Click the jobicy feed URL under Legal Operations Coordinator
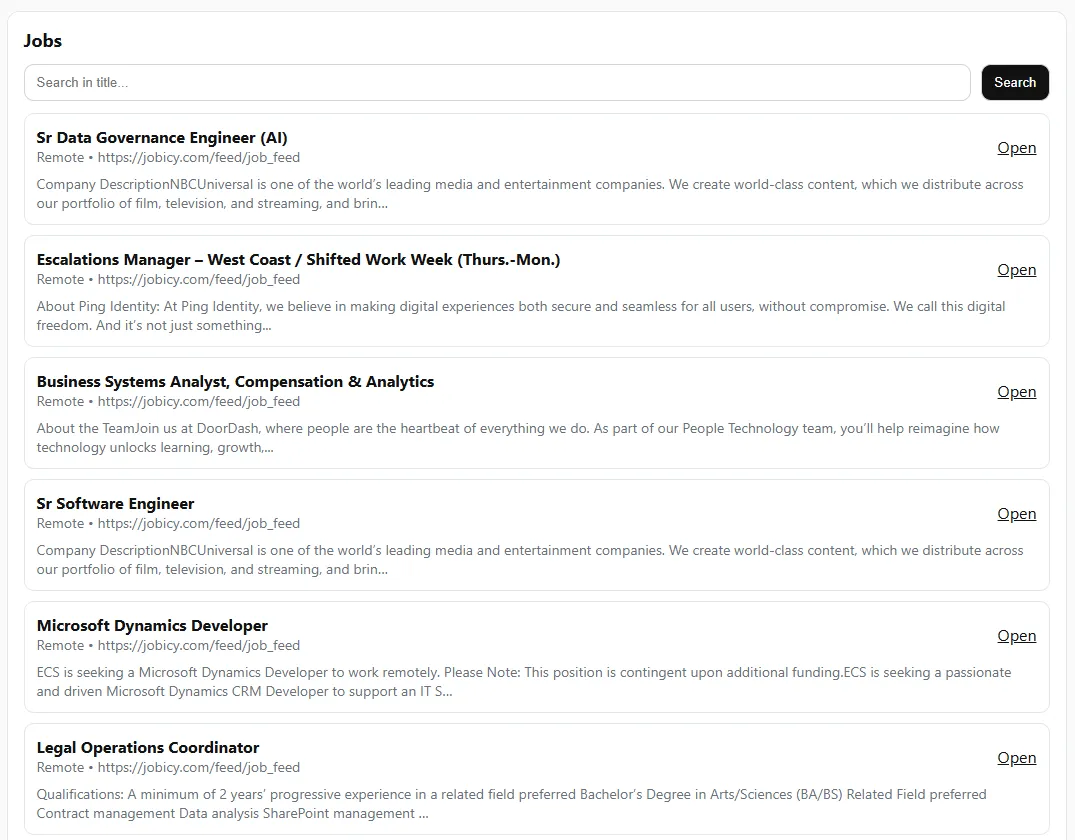Image resolution: width=1075 pixels, height=840 pixels. [198, 767]
